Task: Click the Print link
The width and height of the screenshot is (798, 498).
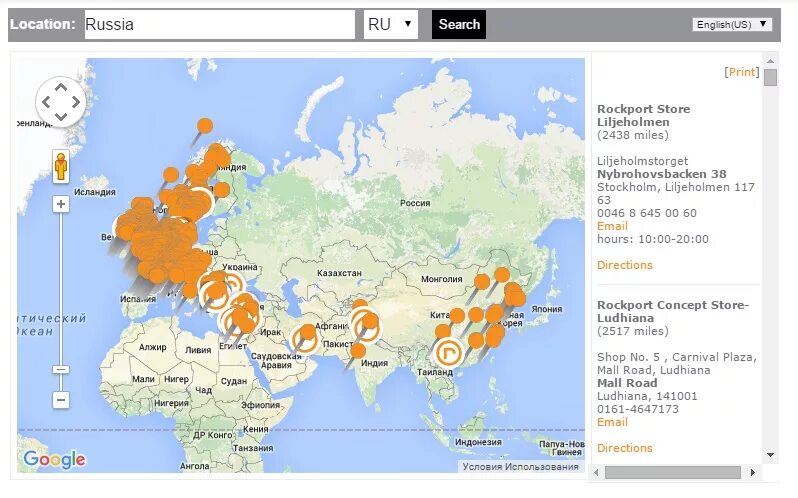Action: (742, 72)
